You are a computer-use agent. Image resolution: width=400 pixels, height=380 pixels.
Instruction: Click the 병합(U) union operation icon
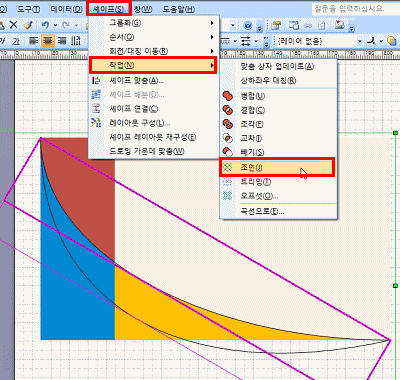click(228, 96)
